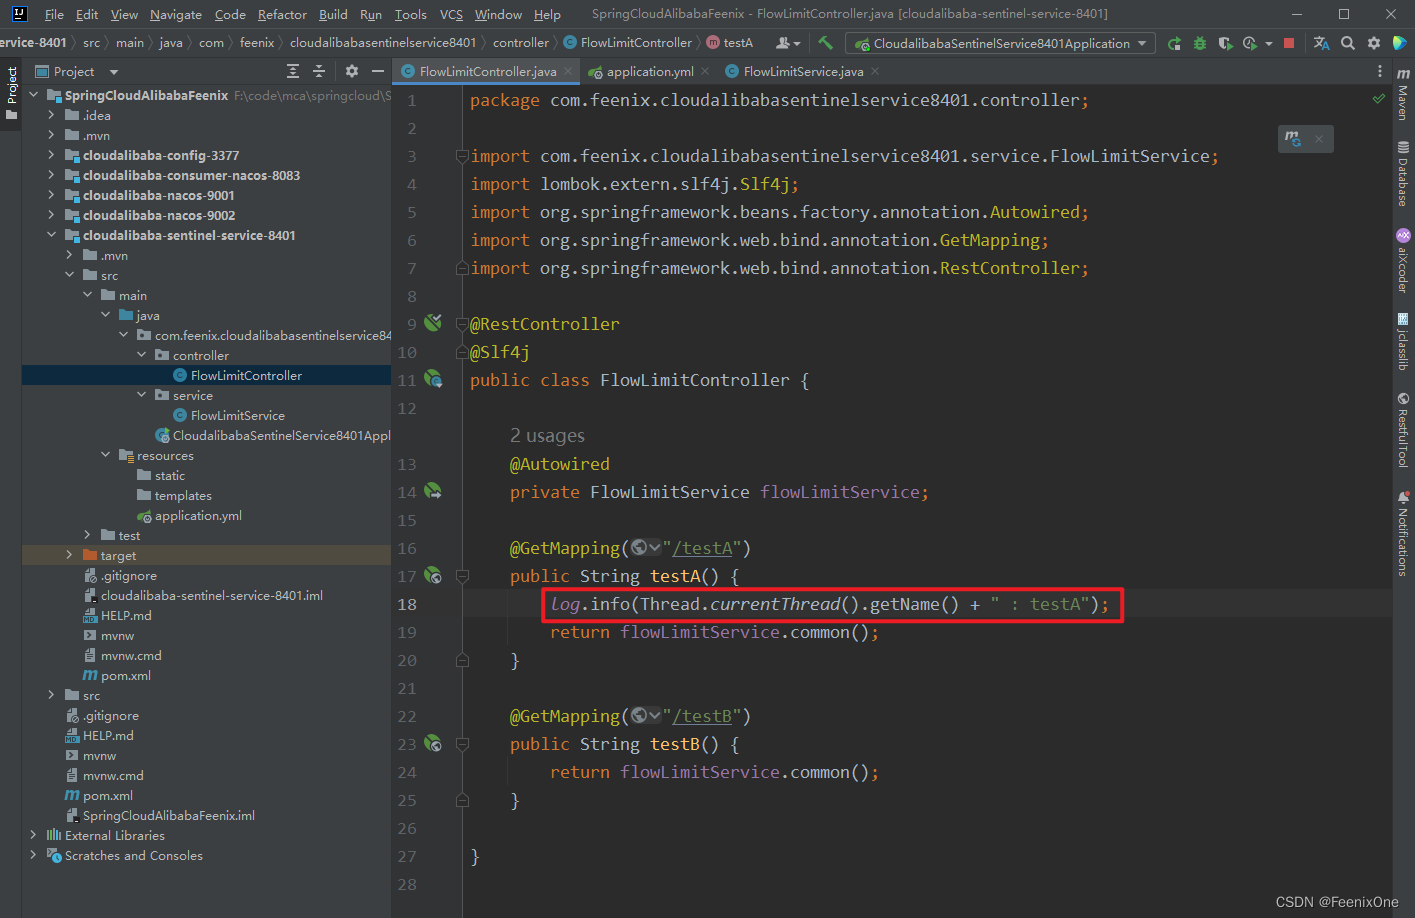
Task: Open the Refactor menu
Action: (x=282, y=14)
